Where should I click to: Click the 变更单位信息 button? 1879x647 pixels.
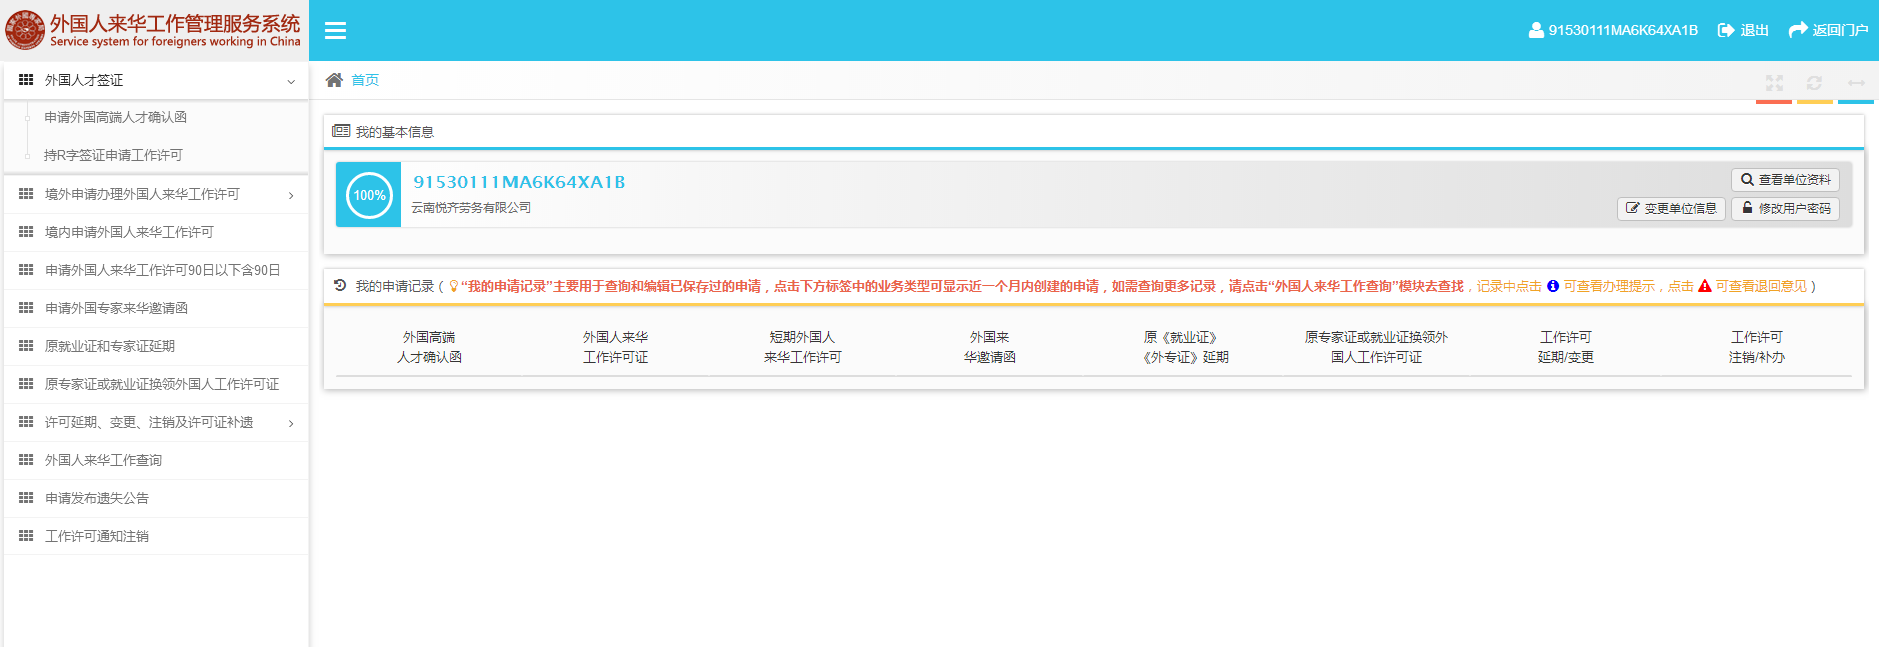pyautogui.click(x=1671, y=208)
